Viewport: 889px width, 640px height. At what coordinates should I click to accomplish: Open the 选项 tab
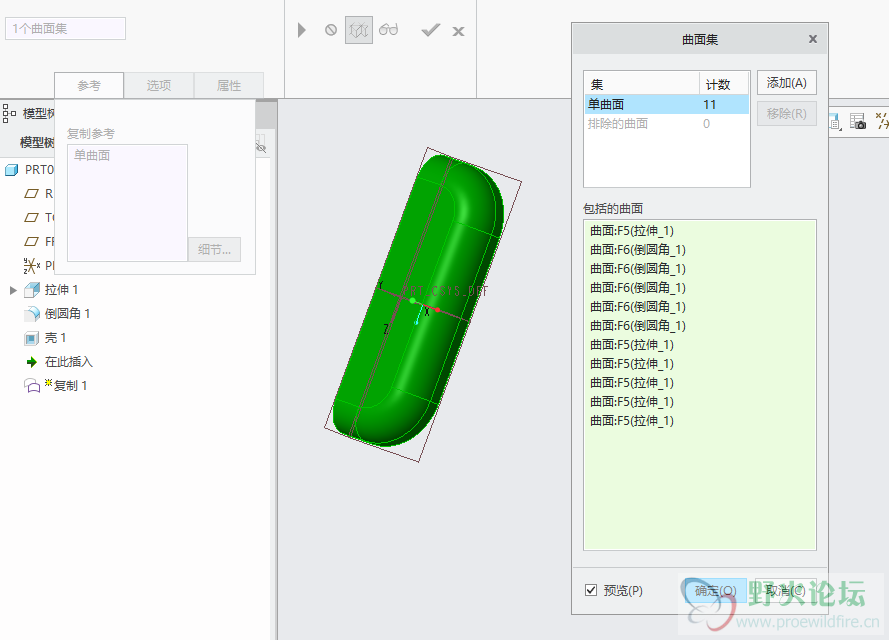[159, 86]
